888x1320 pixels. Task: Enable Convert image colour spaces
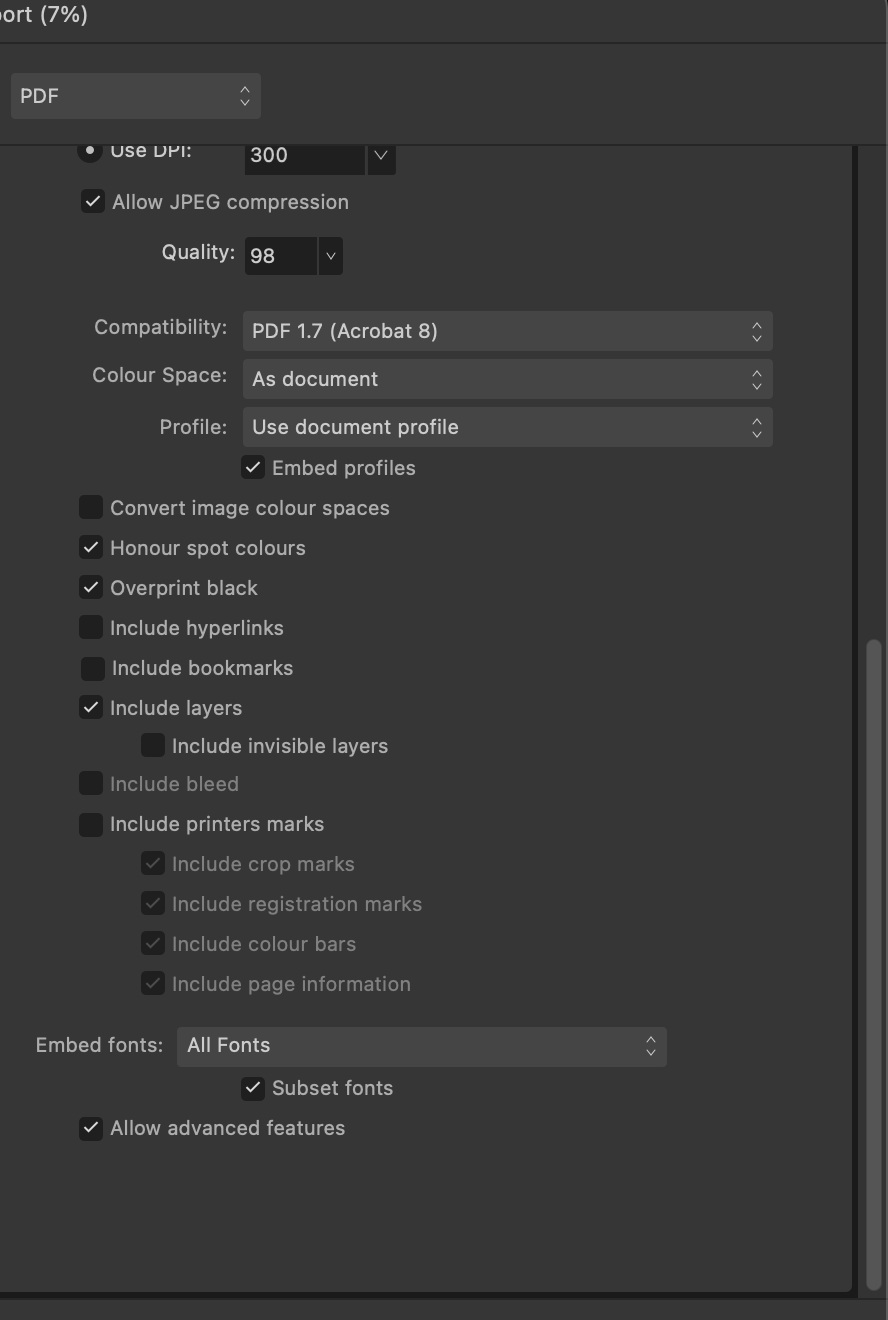(91, 507)
